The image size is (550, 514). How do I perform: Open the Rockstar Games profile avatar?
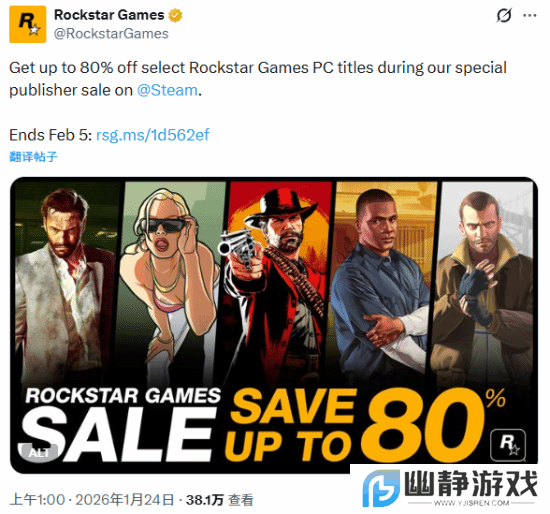(x=27, y=24)
